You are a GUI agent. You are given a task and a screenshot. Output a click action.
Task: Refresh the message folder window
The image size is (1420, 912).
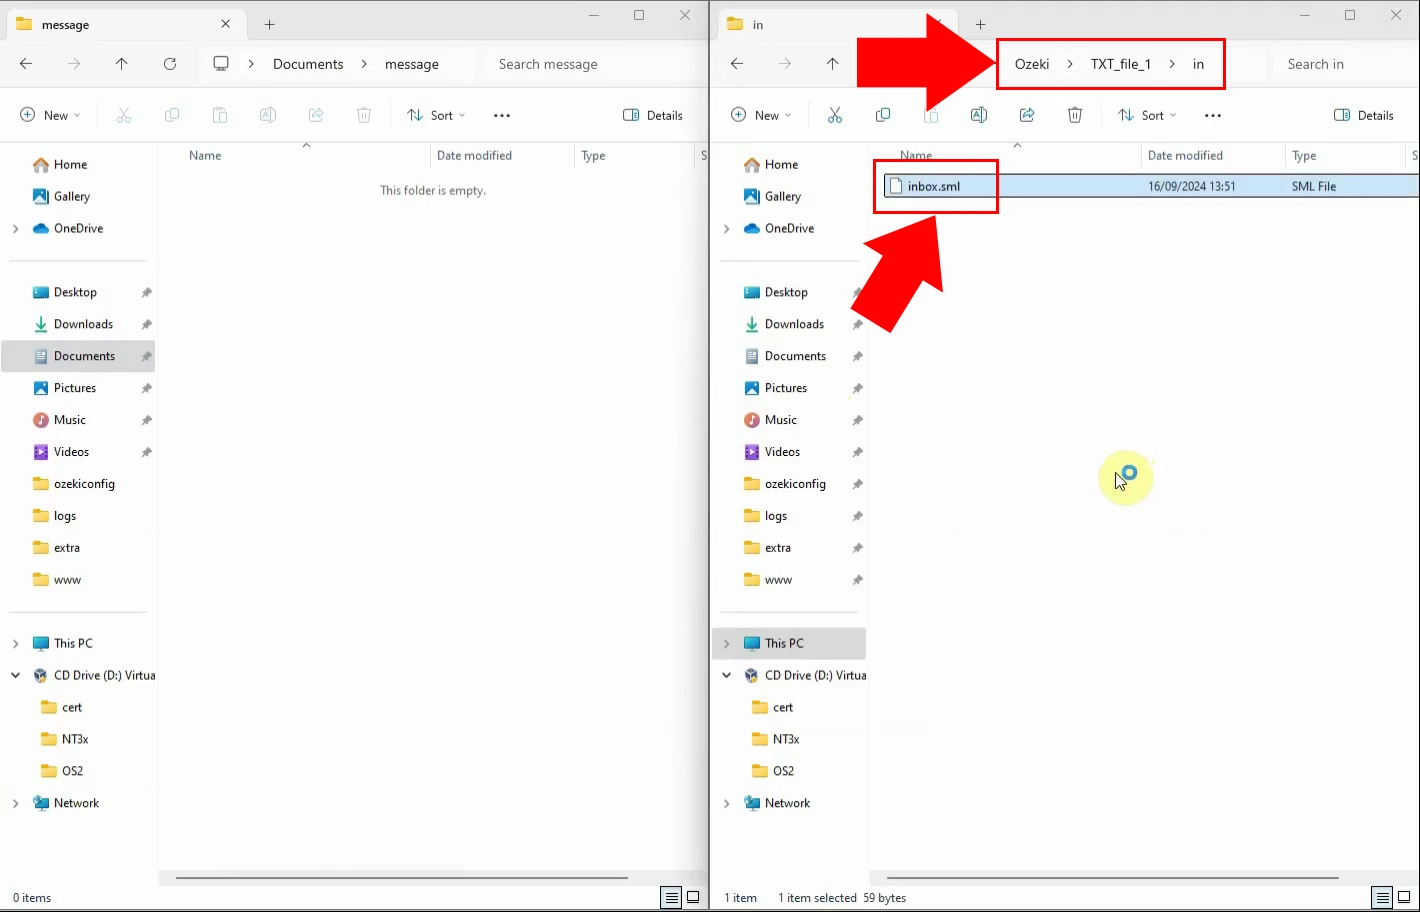click(x=170, y=64)
